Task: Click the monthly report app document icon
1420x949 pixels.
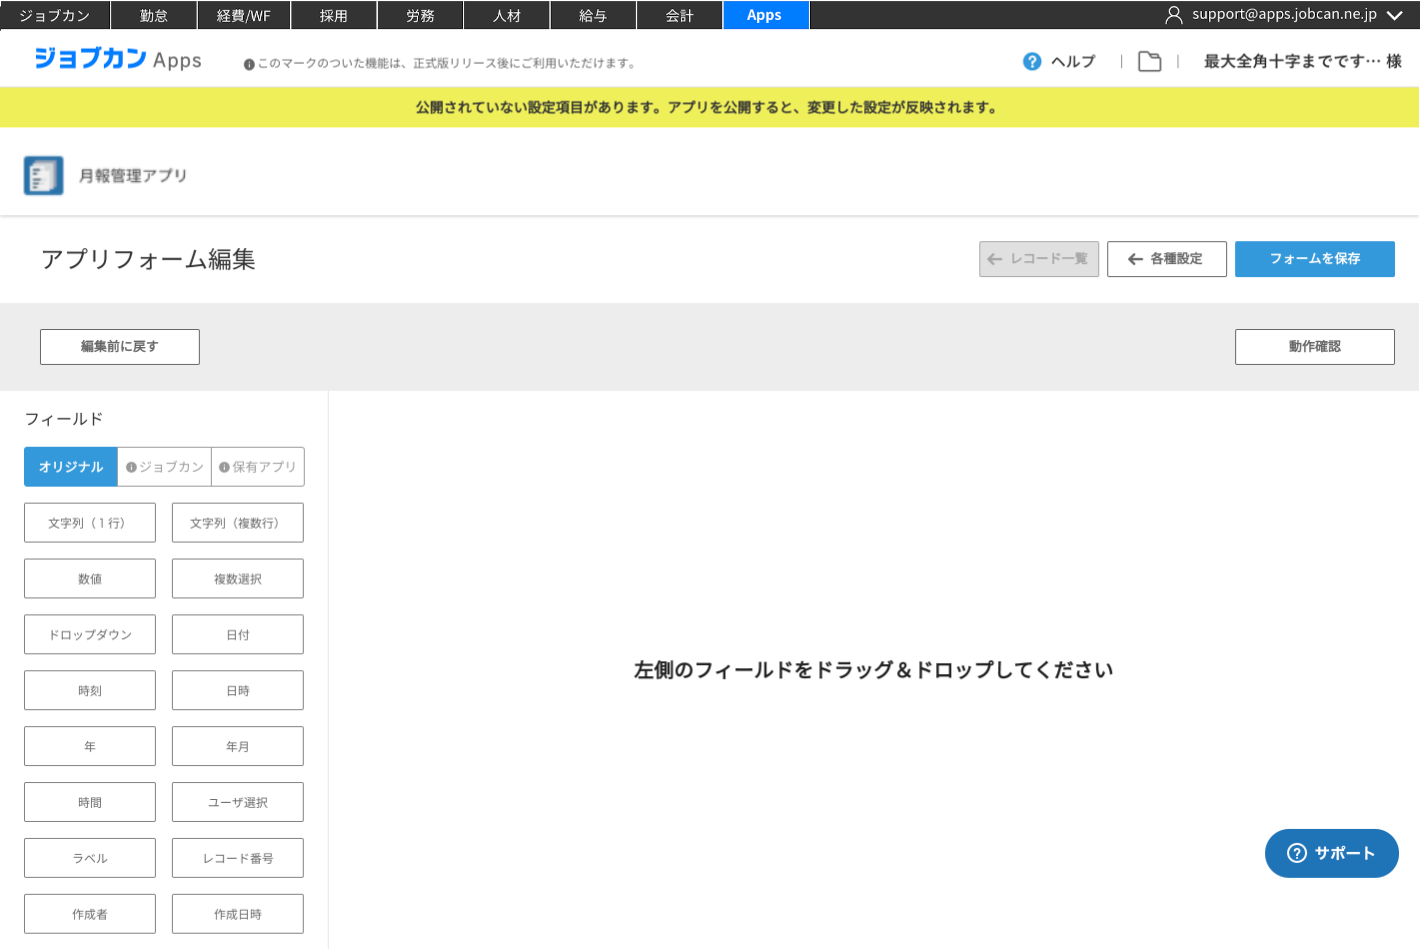Action: coord(44,176)
